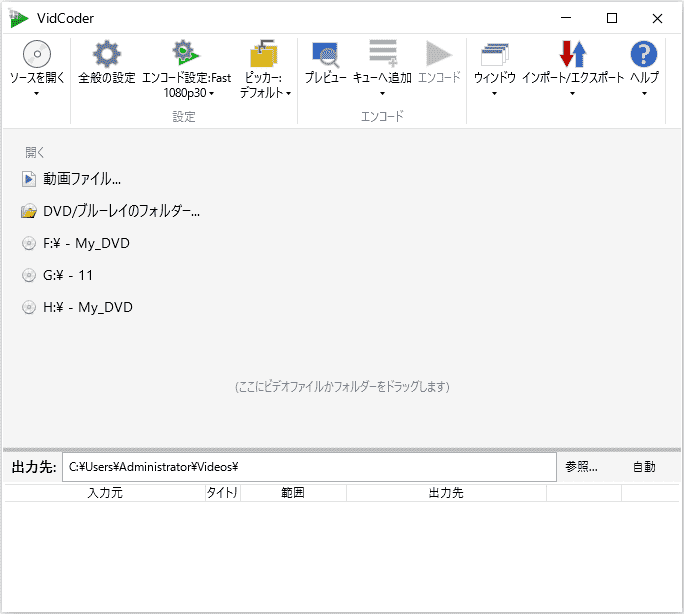Click the タイトル column header
The image size is (684, 614).
tap(222, 493)
